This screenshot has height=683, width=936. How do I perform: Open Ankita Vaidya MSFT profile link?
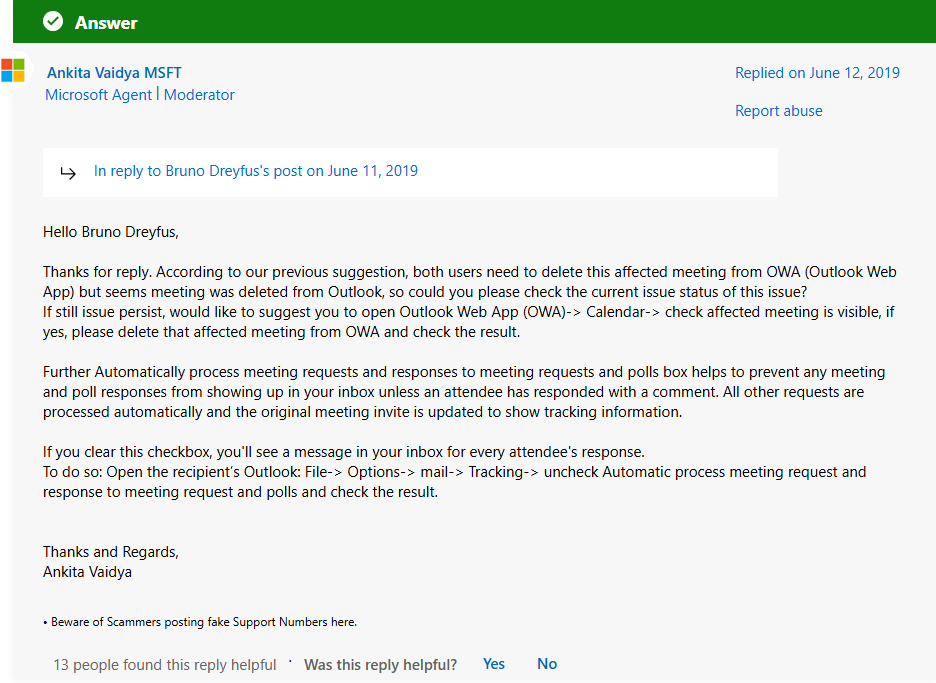[x=114, y=73]
